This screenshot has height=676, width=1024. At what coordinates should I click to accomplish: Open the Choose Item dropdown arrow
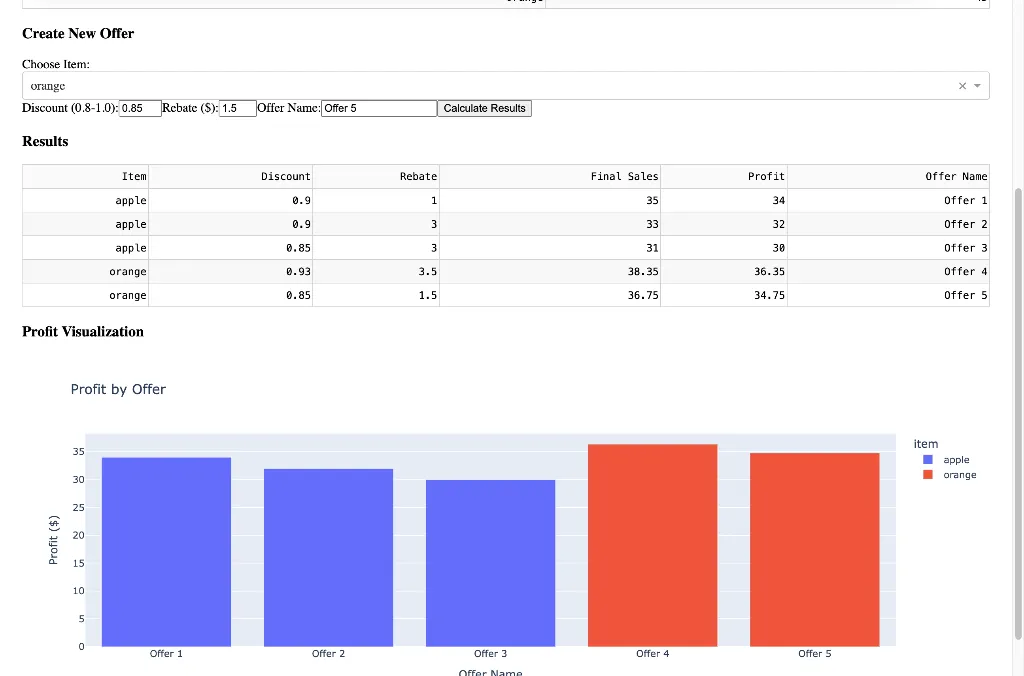pos(977,86)
